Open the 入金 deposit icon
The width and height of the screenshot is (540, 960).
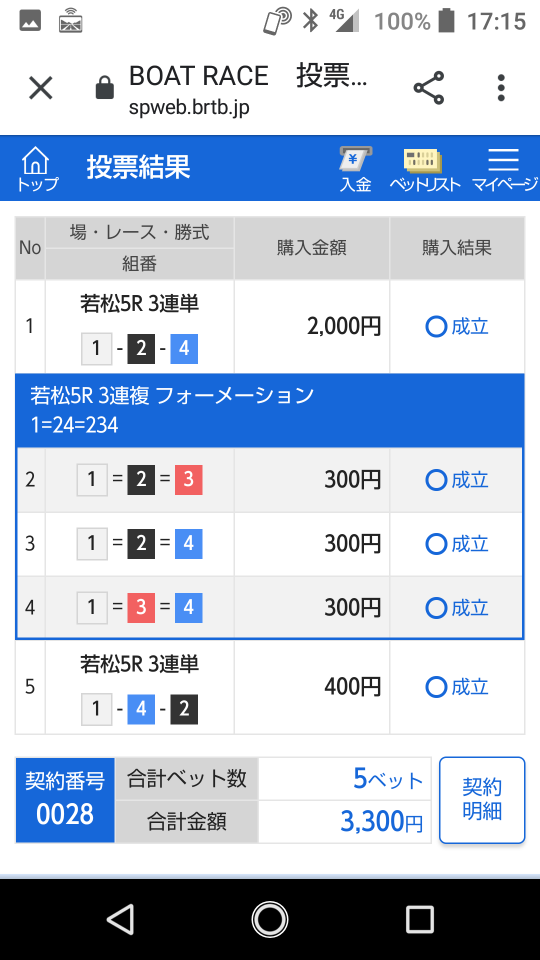point(356,170)
